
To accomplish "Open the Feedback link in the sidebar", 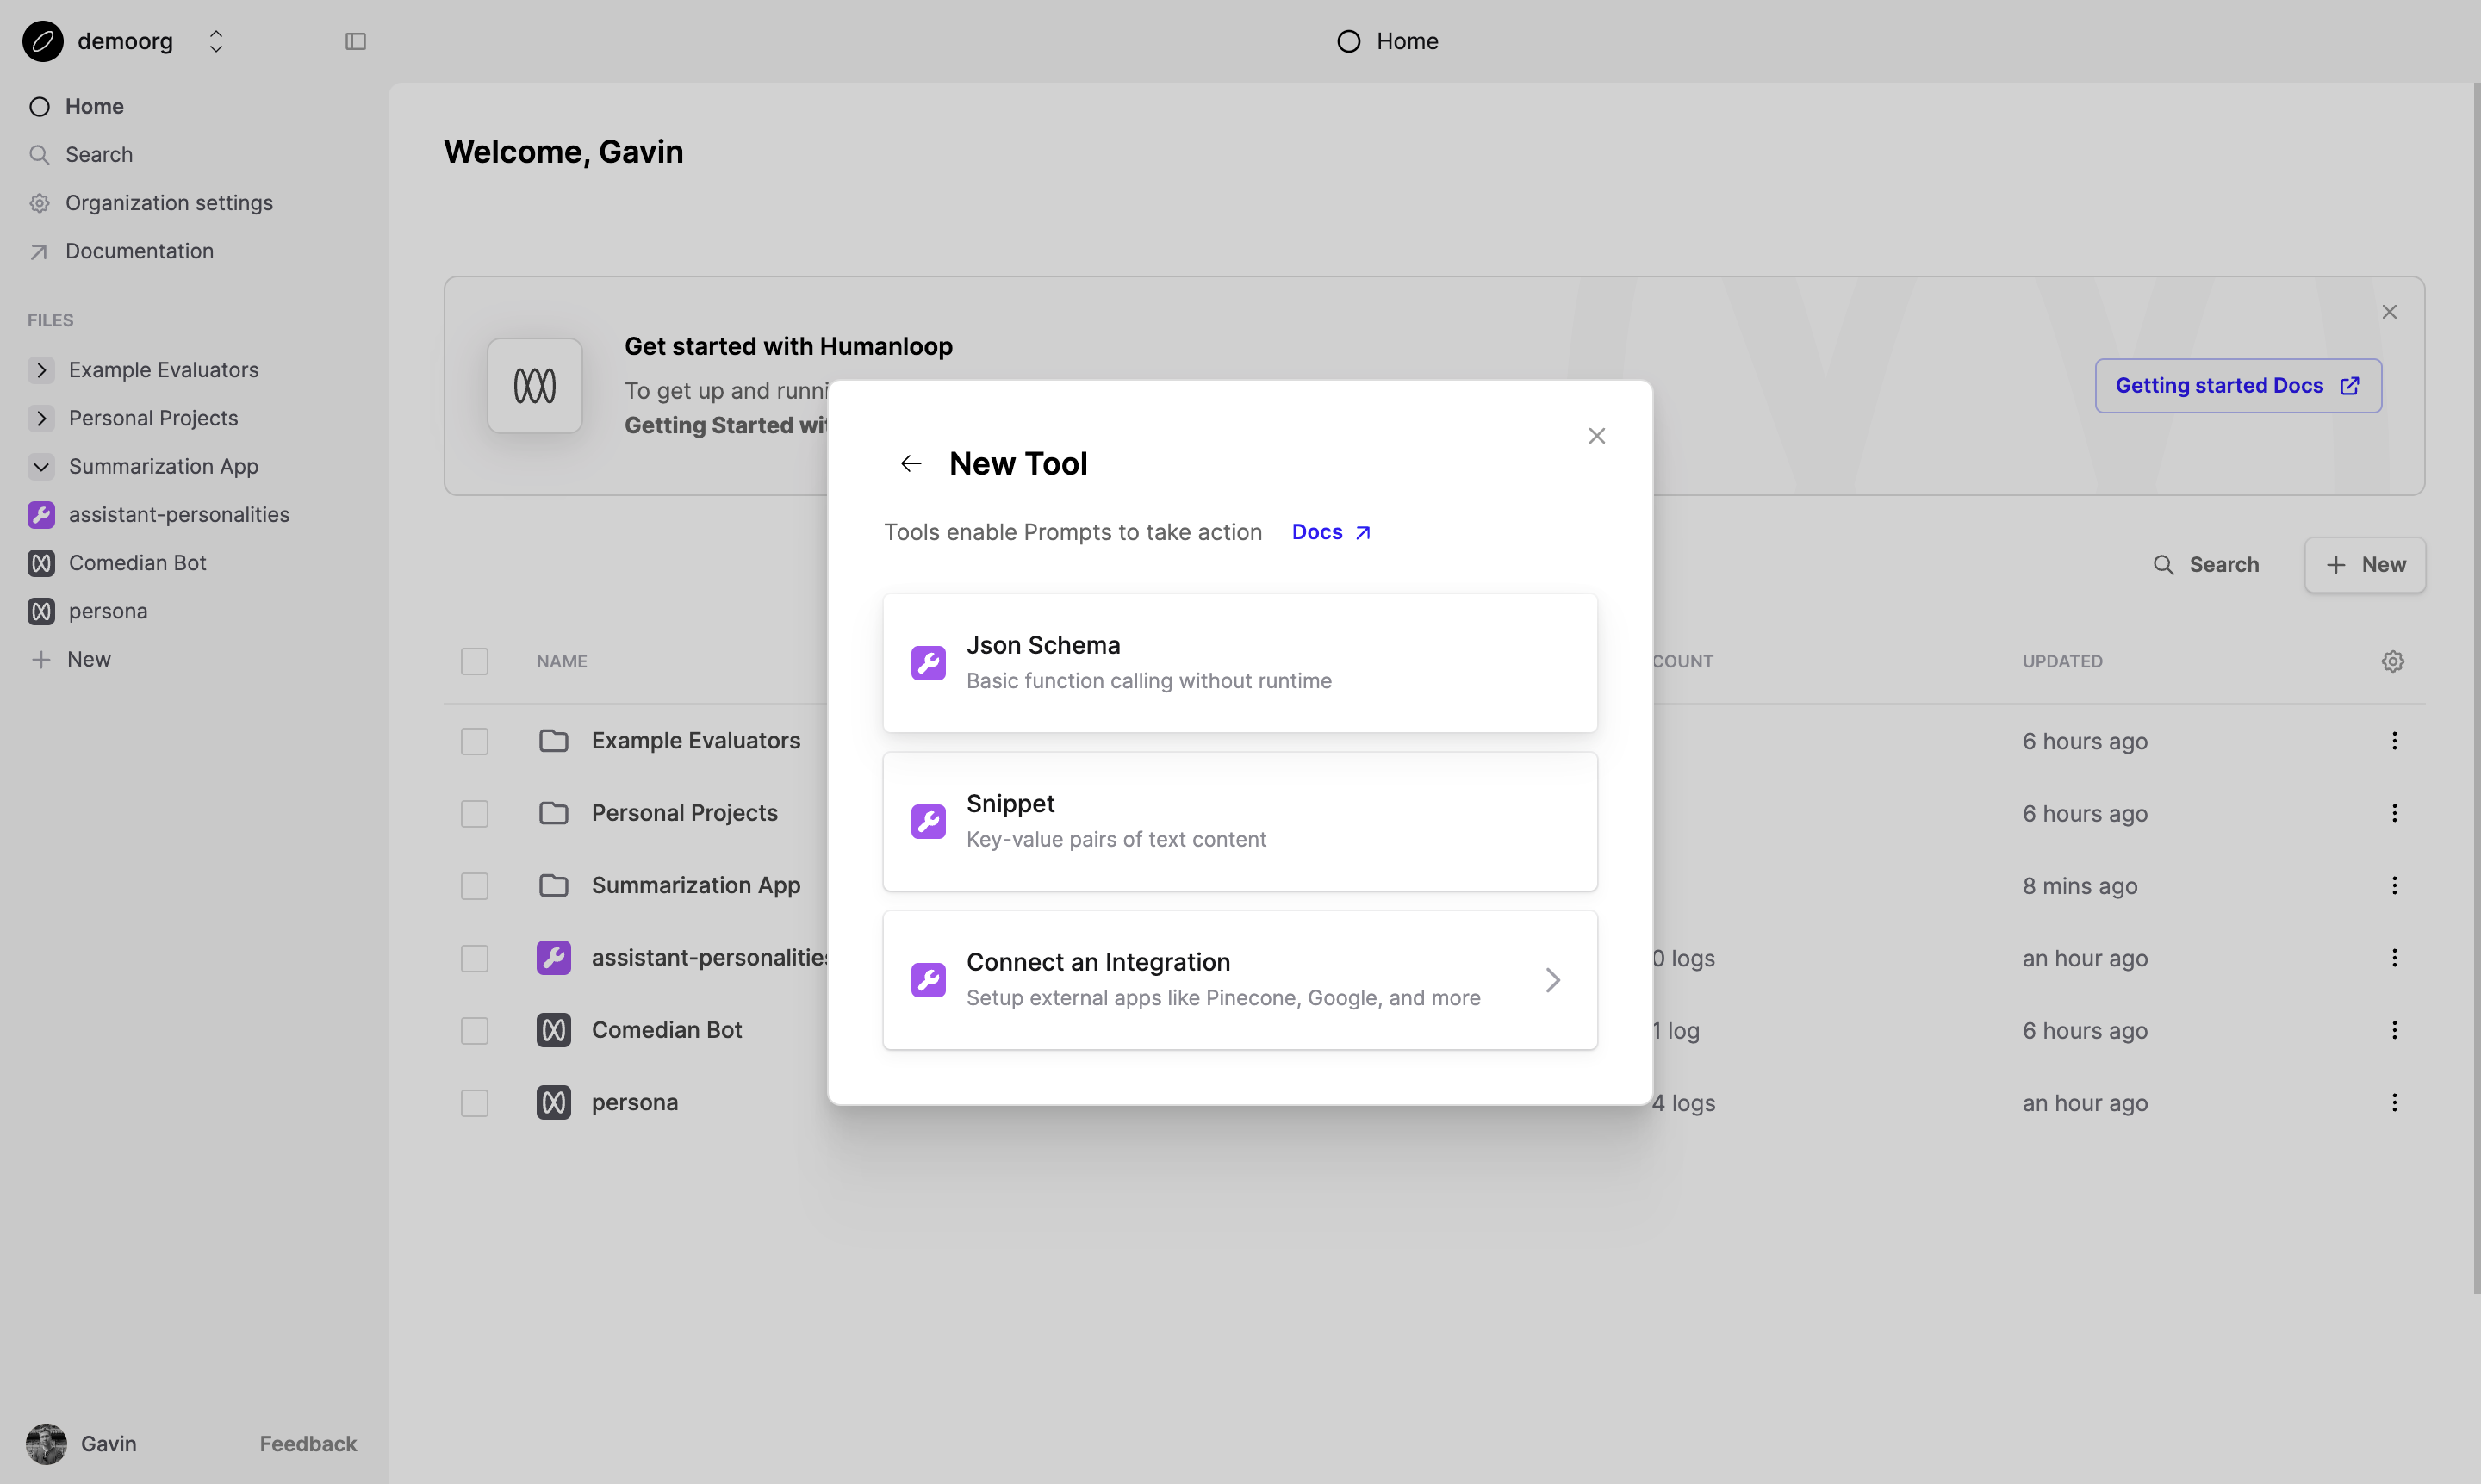I will pyautogui.click(x=308, y=1443).
